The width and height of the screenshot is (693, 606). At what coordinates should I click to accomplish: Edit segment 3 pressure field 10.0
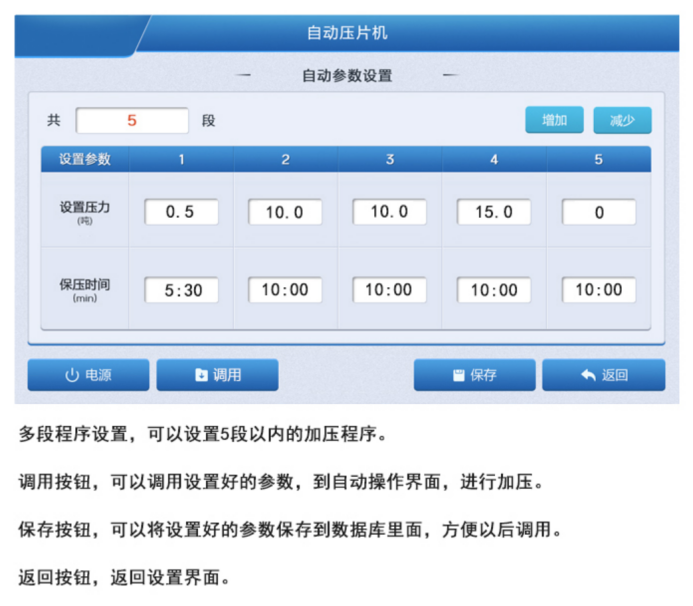[389, 213]
